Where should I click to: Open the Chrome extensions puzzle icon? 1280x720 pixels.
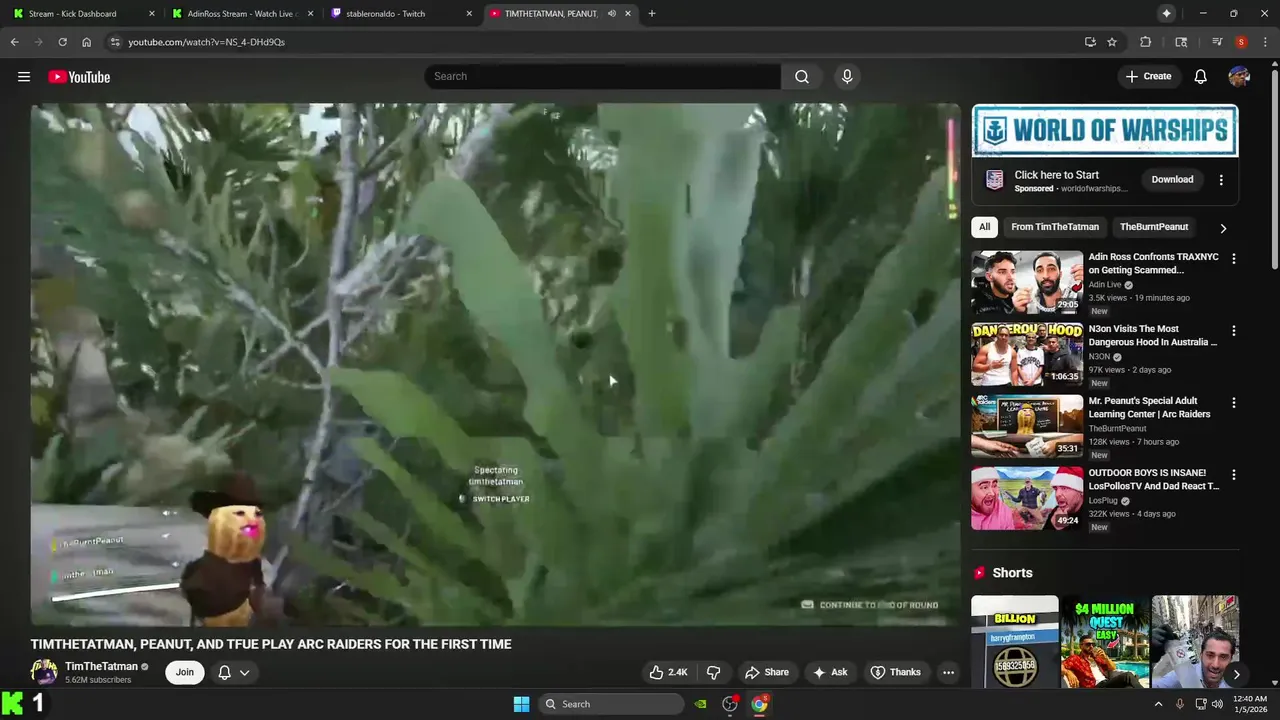tap(1146, 42)
